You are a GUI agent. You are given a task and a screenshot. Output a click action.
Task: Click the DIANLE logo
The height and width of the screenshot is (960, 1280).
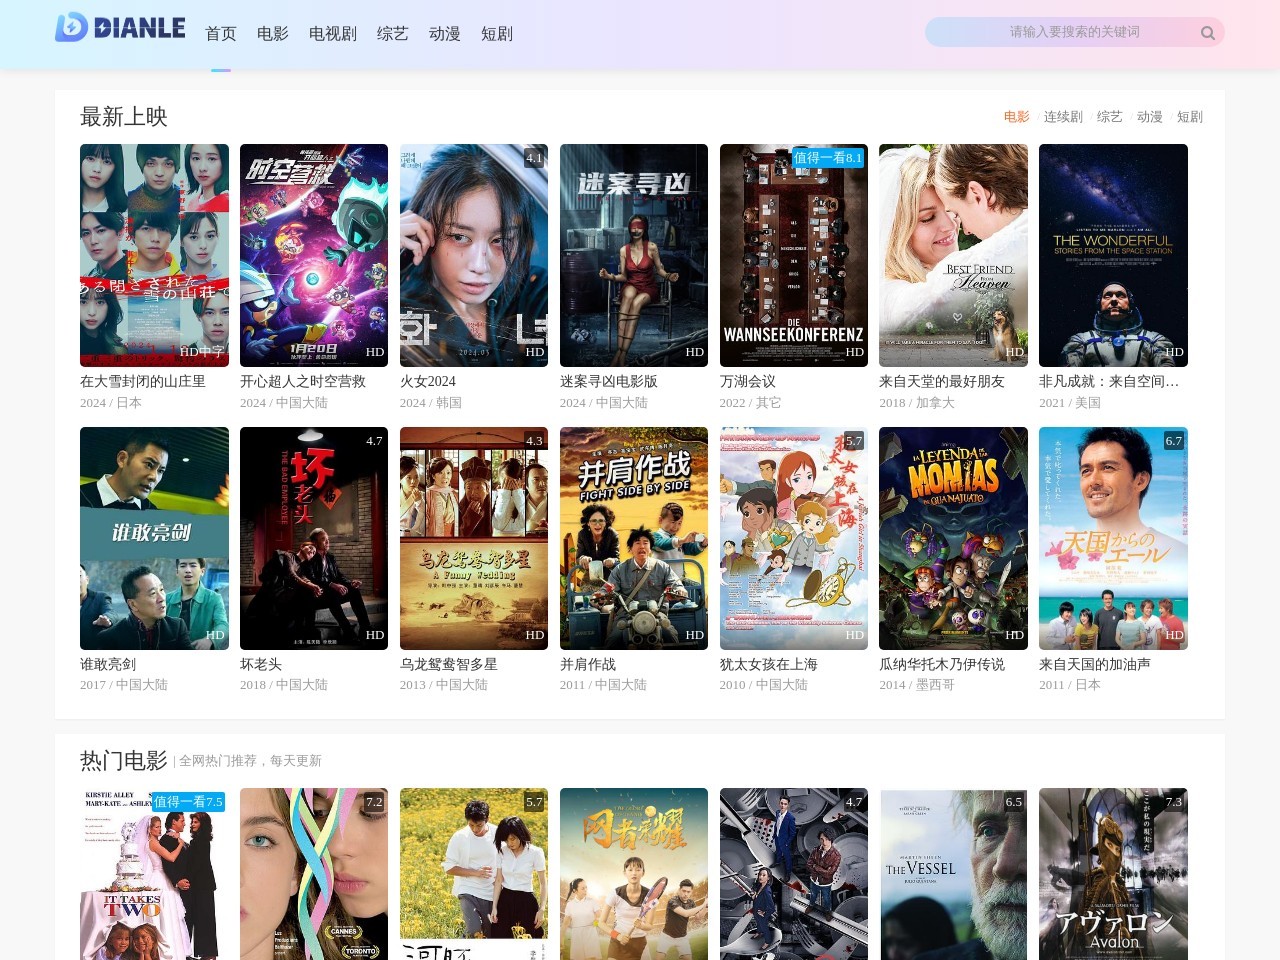[x=120, y=28]
